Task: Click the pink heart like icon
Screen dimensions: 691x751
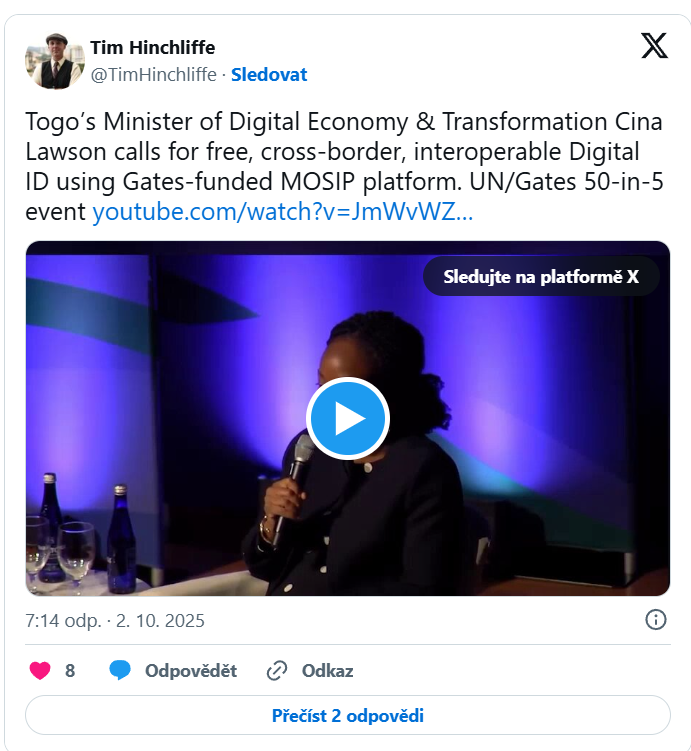Action: coord(40,671)
